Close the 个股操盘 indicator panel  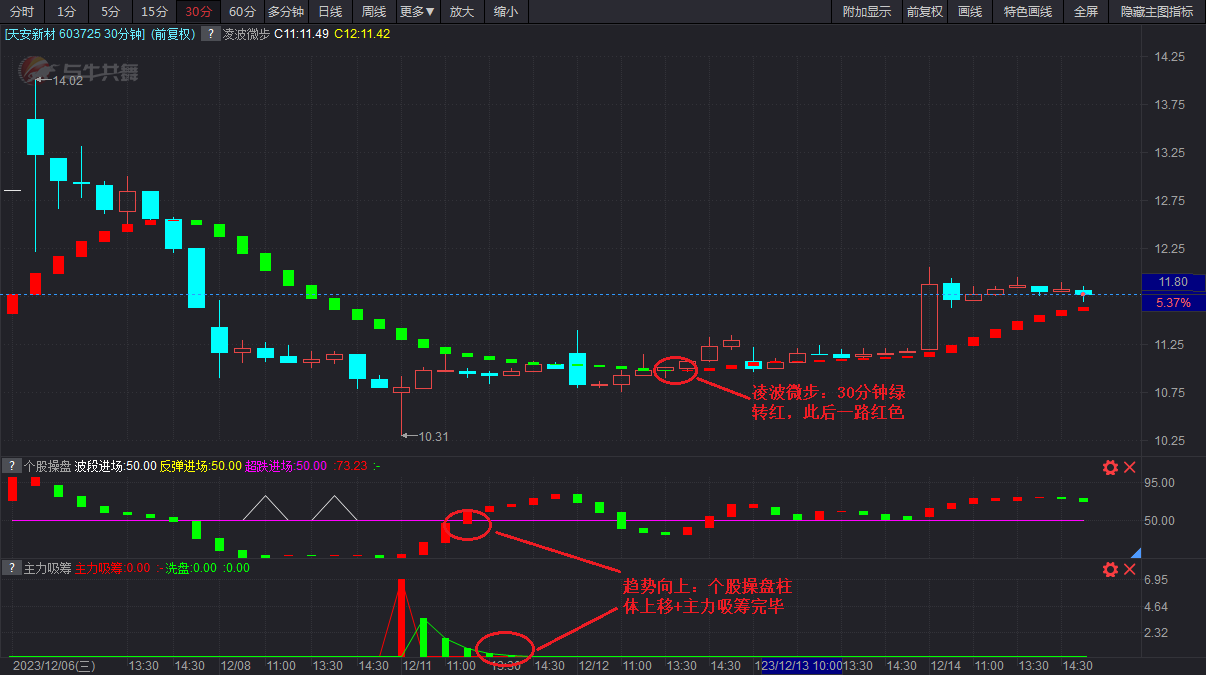click(1130, 467)
